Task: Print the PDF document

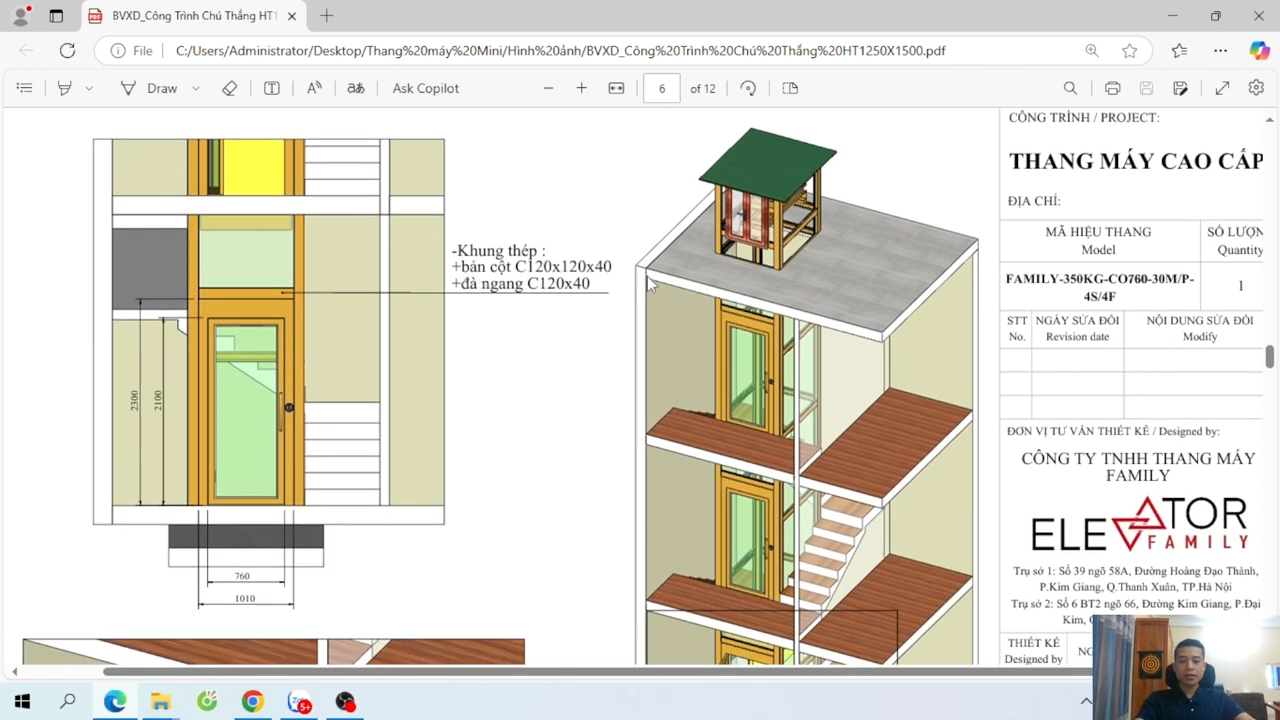Action: click(1112, 88)
